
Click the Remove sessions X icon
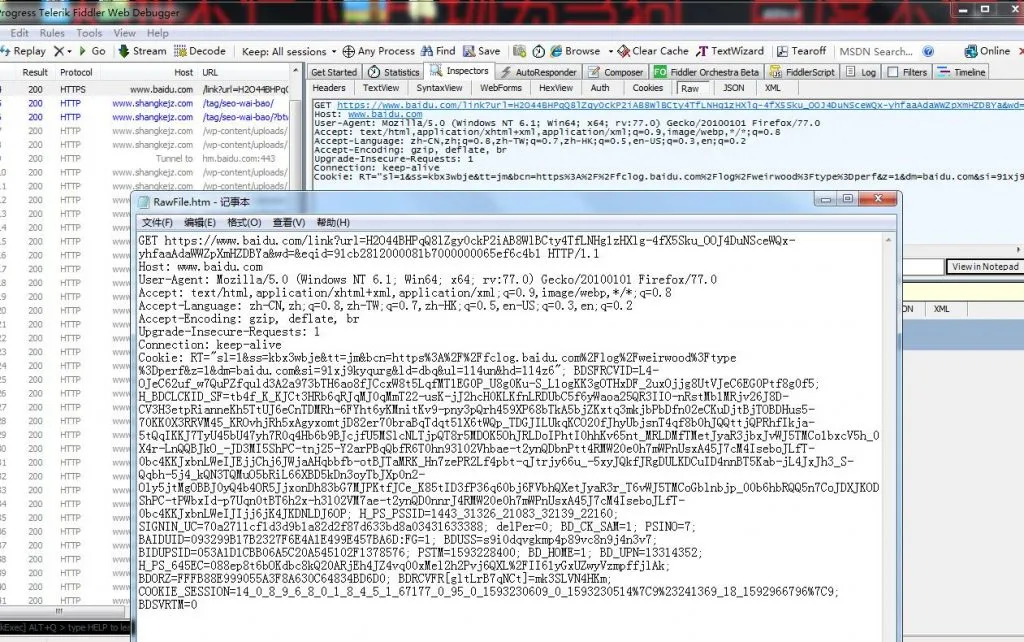click(x=59, y=51)
